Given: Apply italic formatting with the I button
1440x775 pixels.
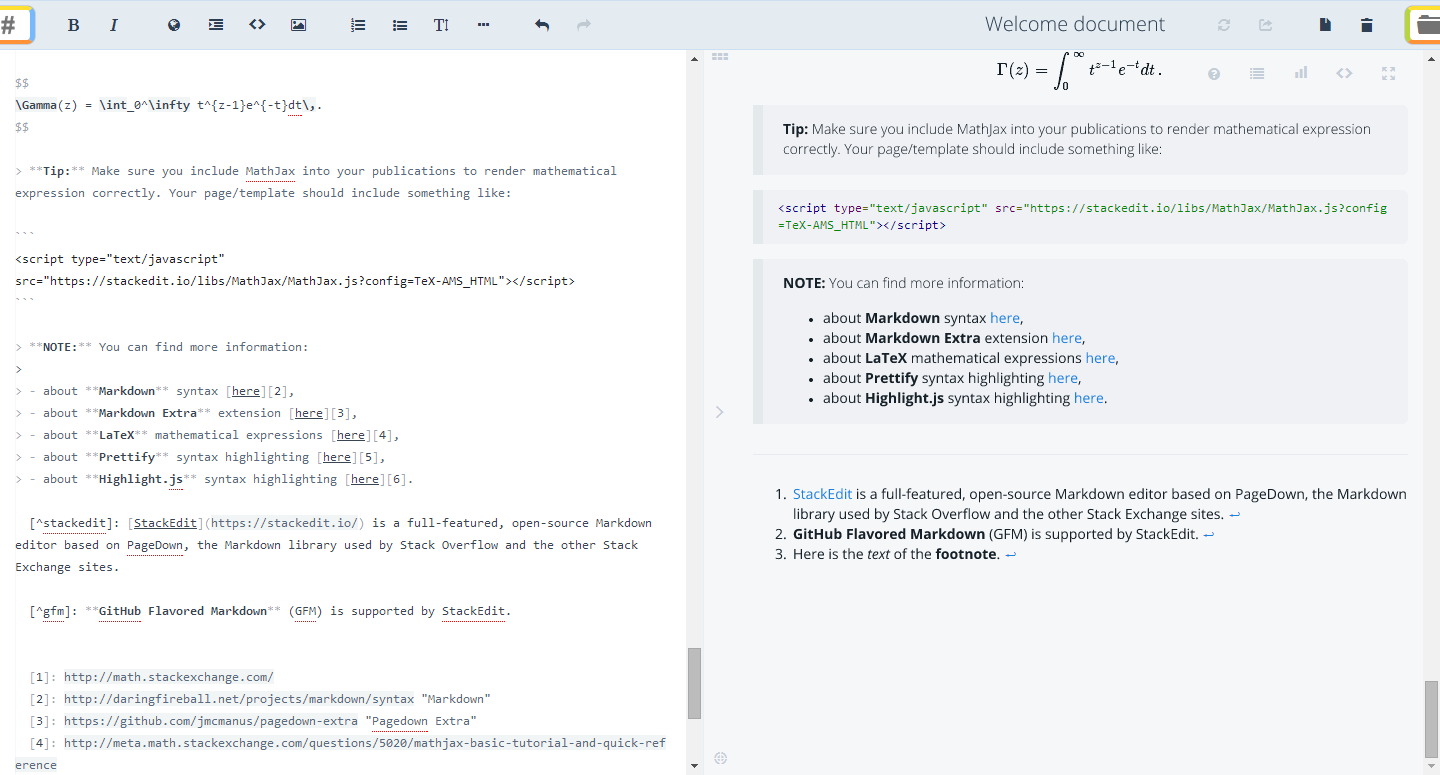Looking at the screenshot, I should coord(114,25).
